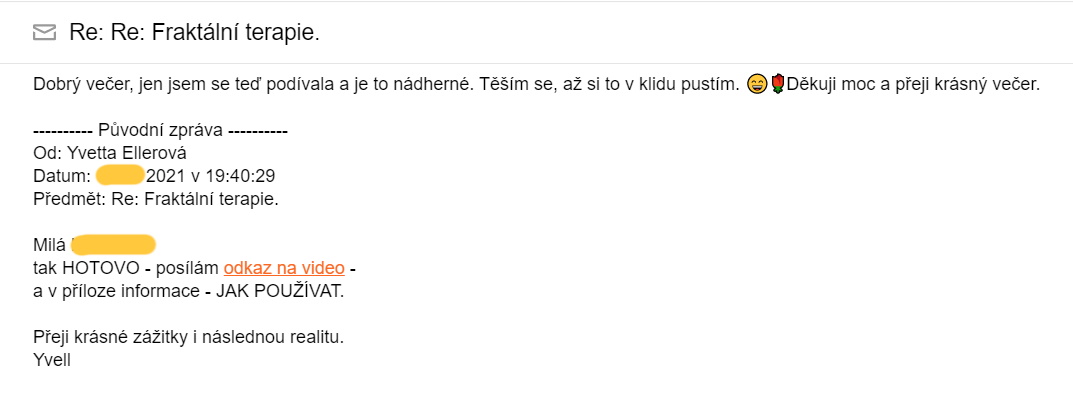
Task: Click the 'Předmět: Re: Fraktální terapie.' line
Action: pos(157,199)
